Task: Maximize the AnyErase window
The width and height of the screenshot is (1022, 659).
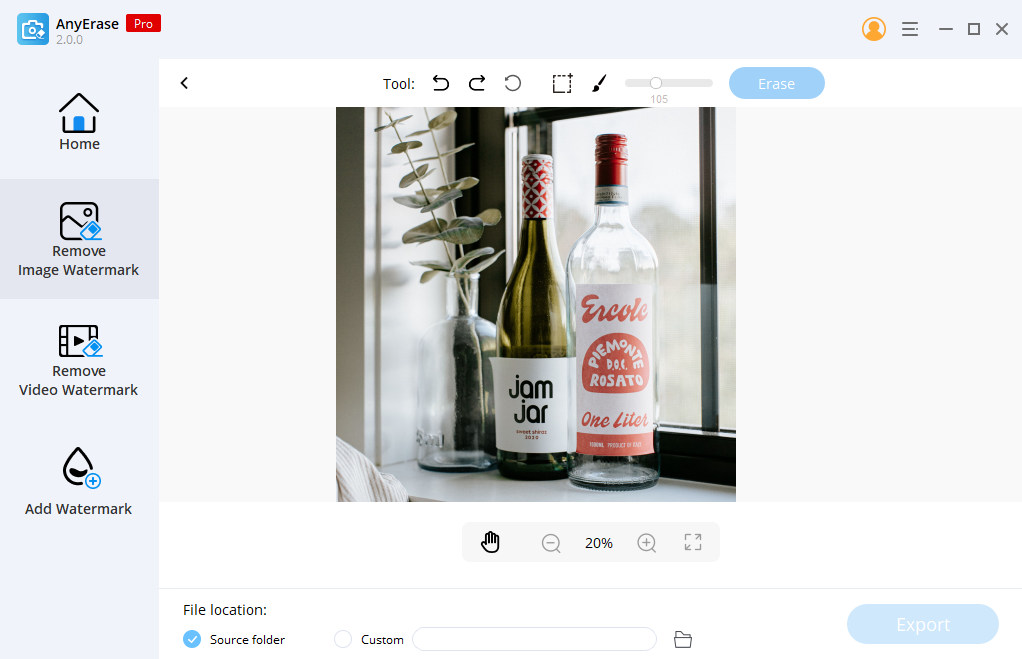Action: [x=974, y=29]
